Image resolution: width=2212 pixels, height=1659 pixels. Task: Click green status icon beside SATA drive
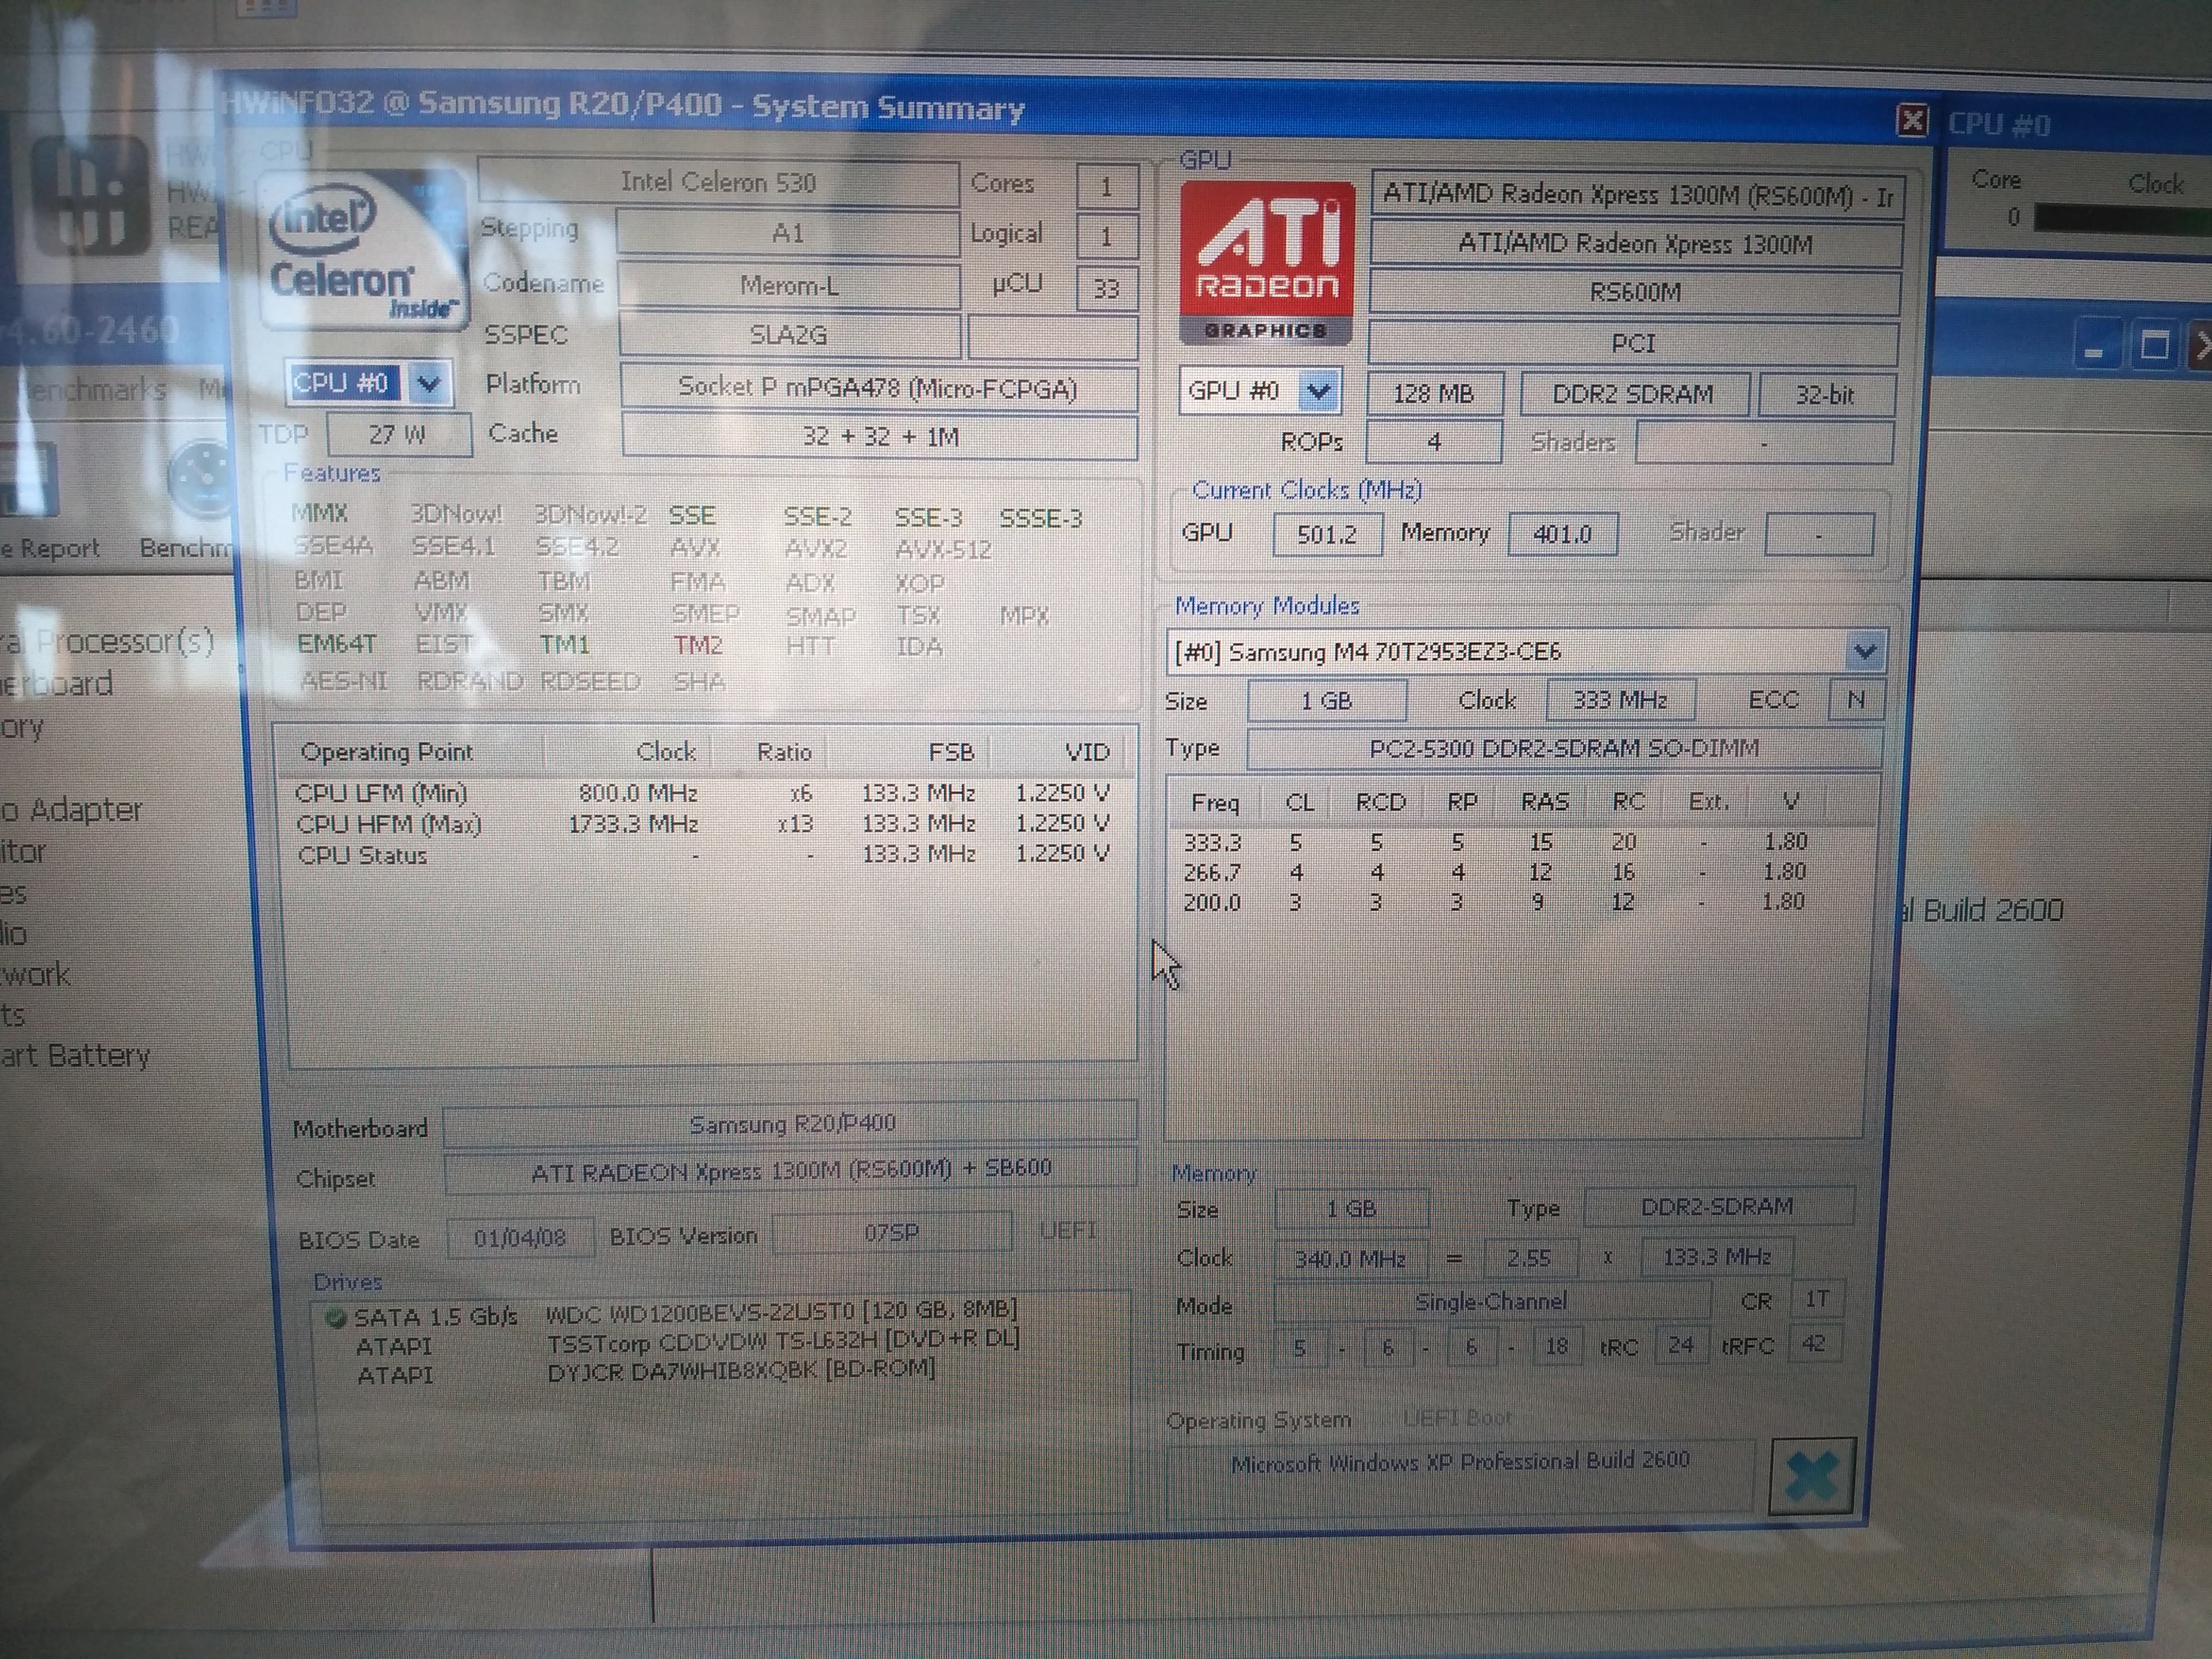(336, 1318)
